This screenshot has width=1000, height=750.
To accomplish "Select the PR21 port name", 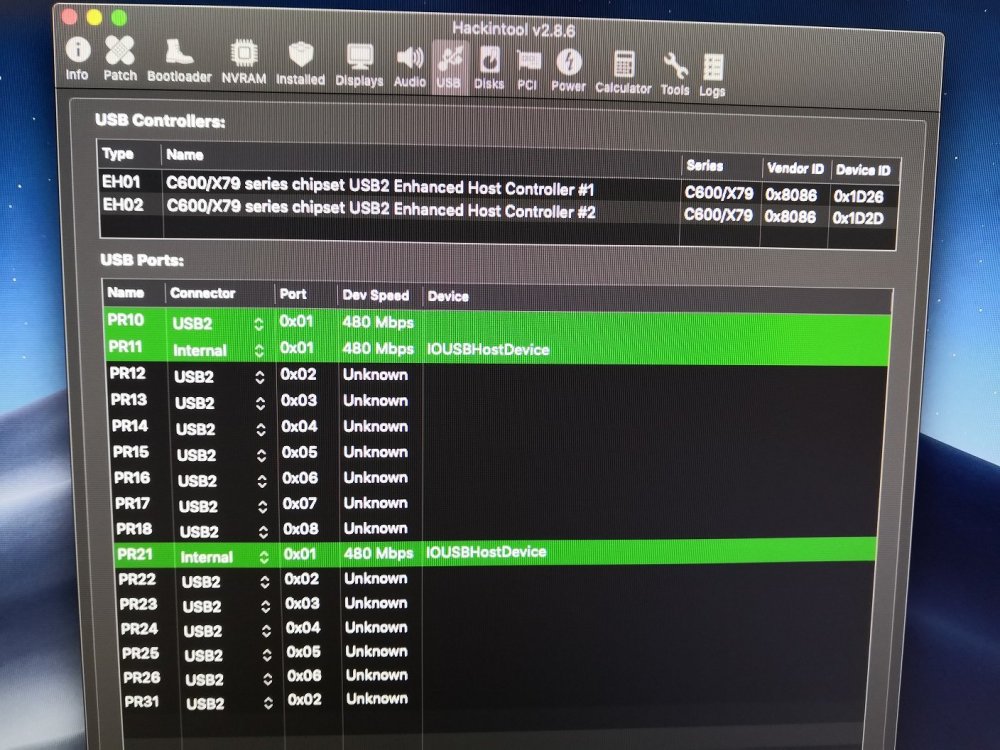I will click(x=135, y=554).
